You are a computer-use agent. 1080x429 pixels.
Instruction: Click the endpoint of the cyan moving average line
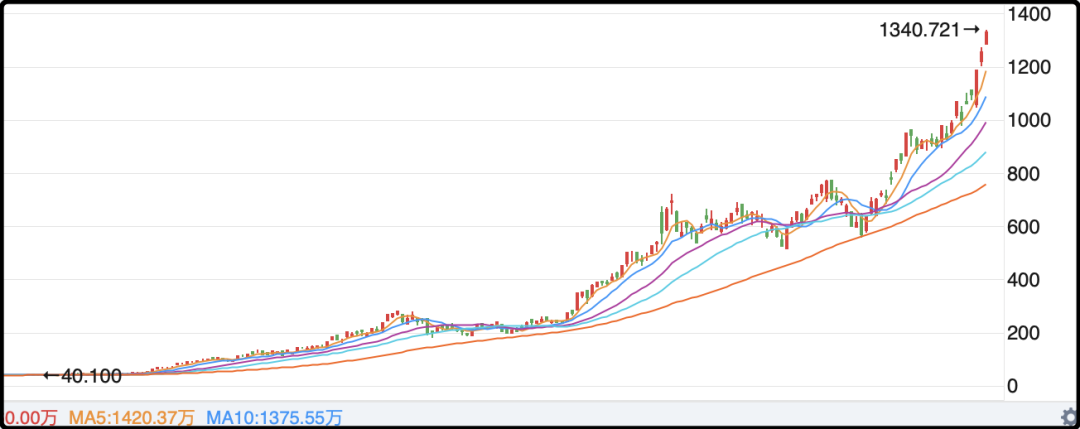point(986,152)
